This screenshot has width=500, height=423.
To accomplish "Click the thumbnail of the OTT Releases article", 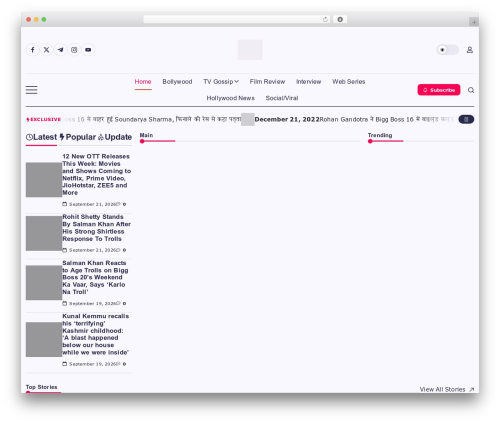I will tap(44, 180).
